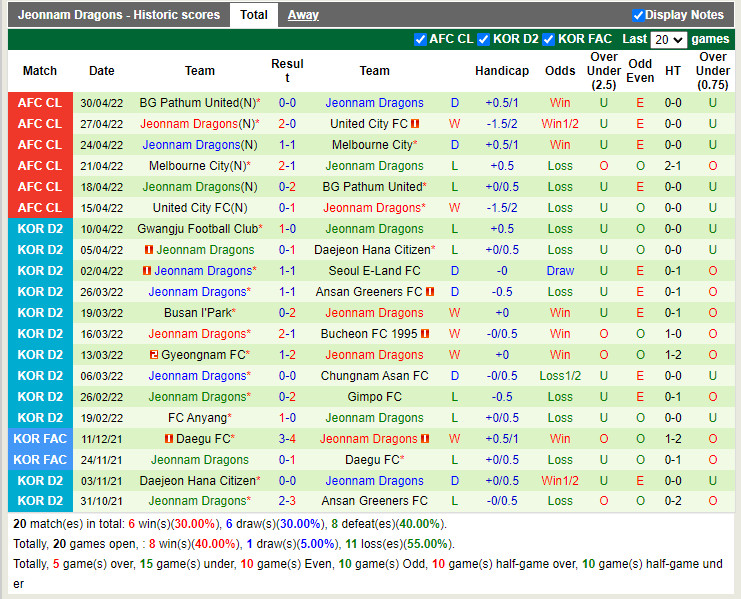741x599 pixels.
Task: Click the -1.5/2 handicap on 15/04/22 row
Action: point(502,208)
